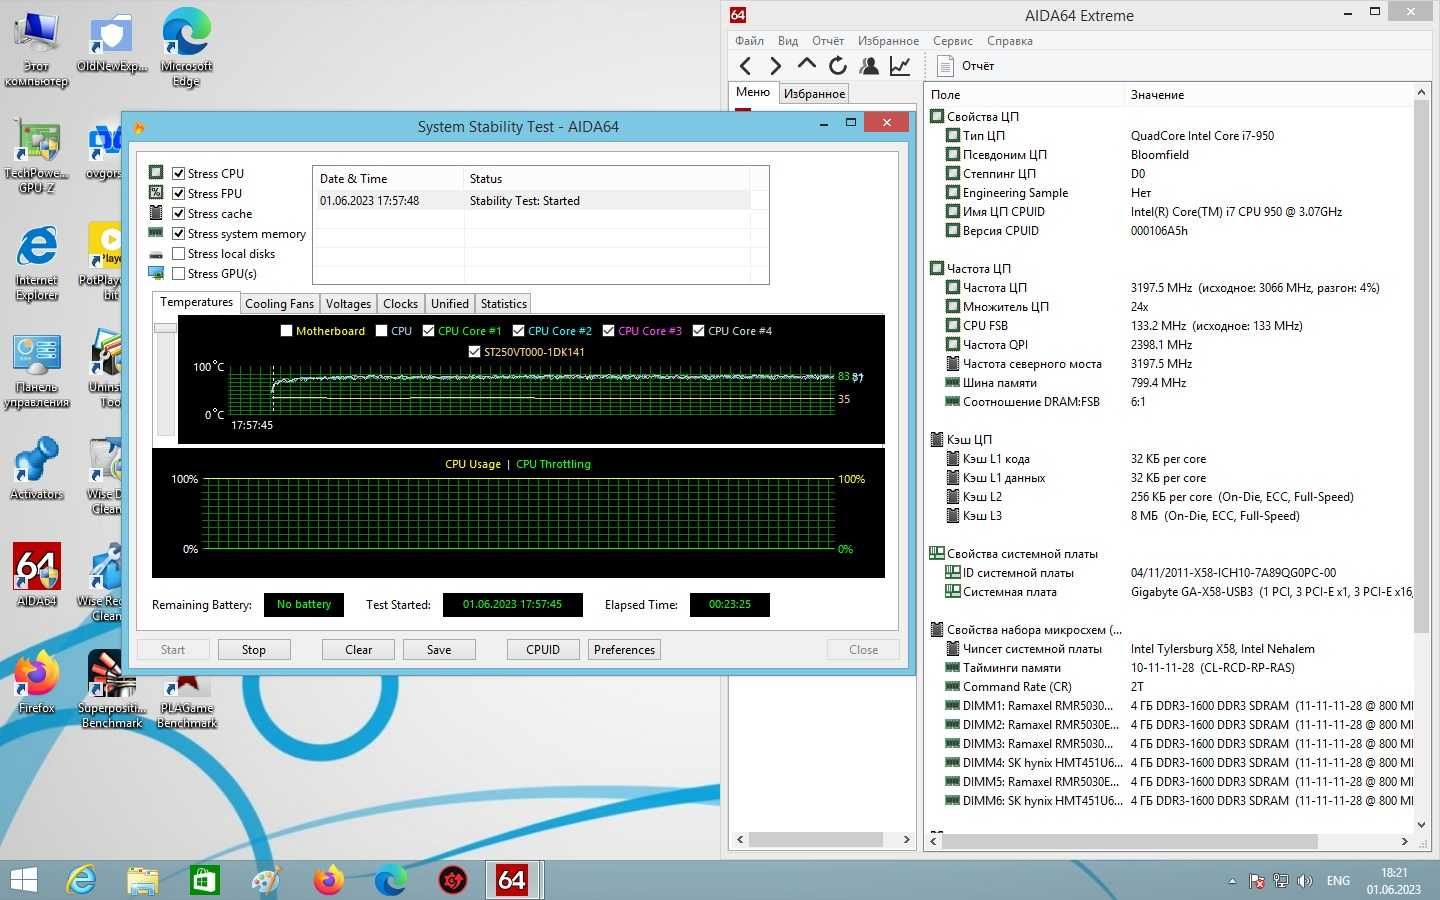Screen dimensions: 1440x900
Task: Click the Windows Start button
Action: (x=23, y=880)
